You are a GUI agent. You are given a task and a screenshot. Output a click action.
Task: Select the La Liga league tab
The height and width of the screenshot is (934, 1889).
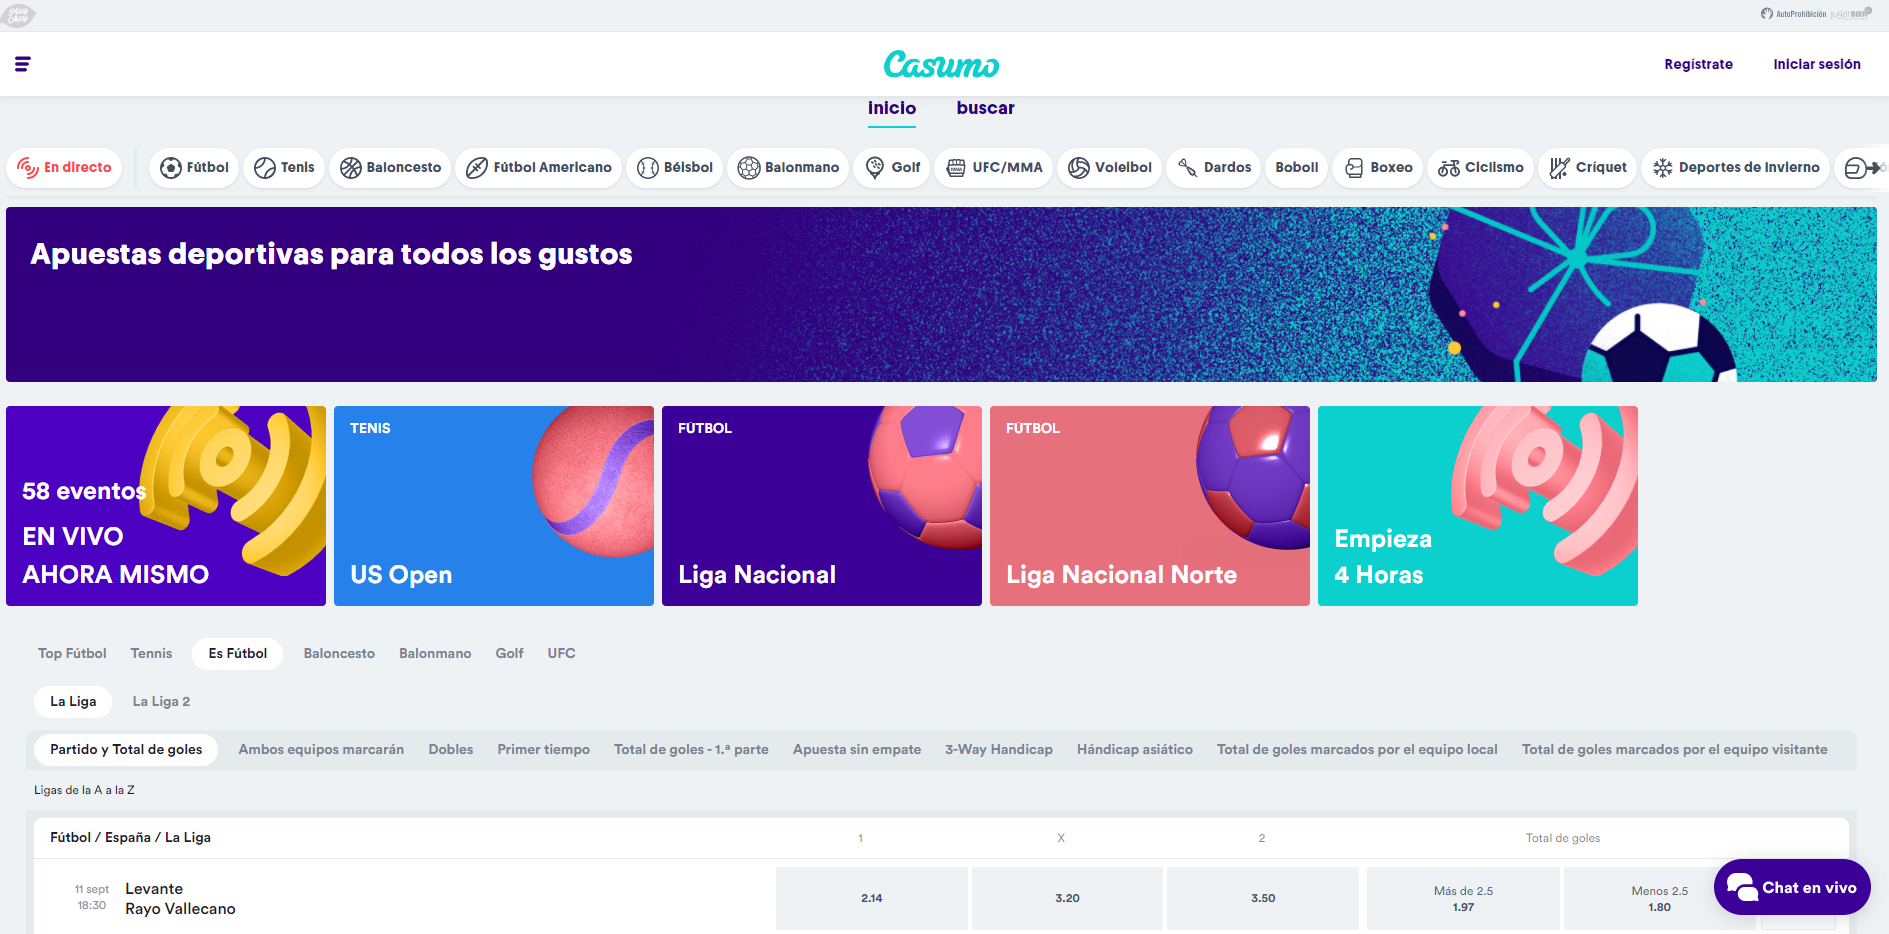tap(73, 702)
